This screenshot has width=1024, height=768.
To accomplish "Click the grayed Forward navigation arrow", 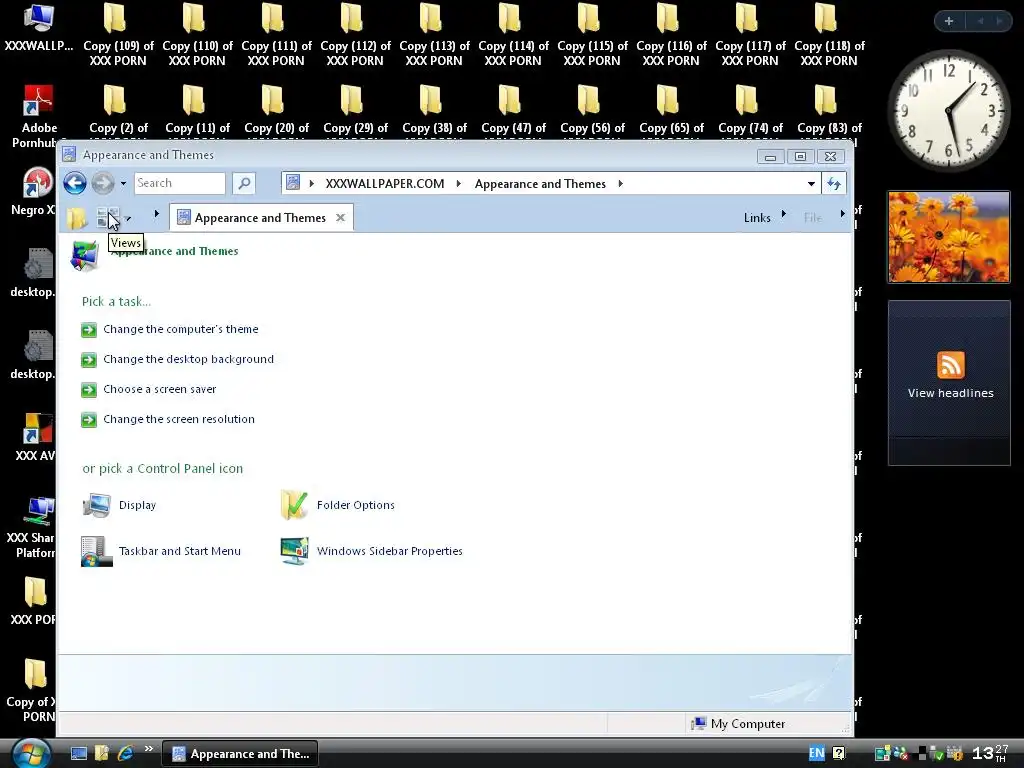I will 103,184.
